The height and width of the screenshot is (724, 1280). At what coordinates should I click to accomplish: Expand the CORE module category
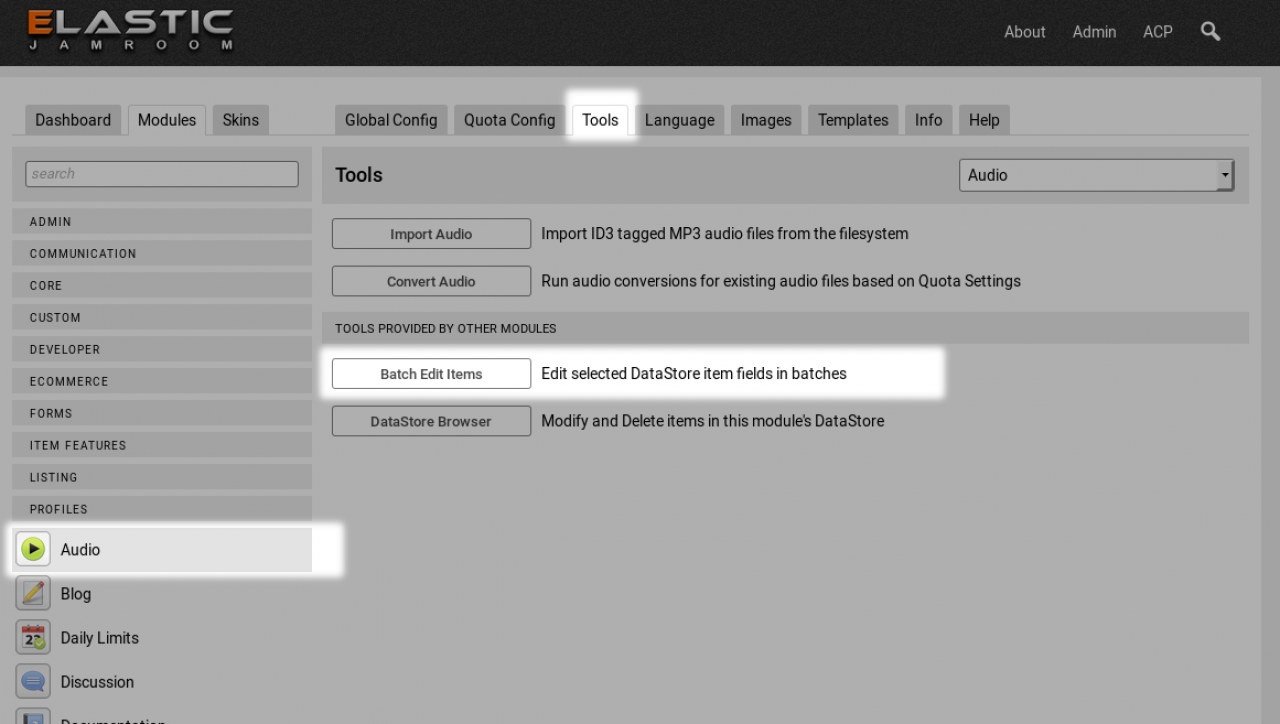tap(162, 285)
